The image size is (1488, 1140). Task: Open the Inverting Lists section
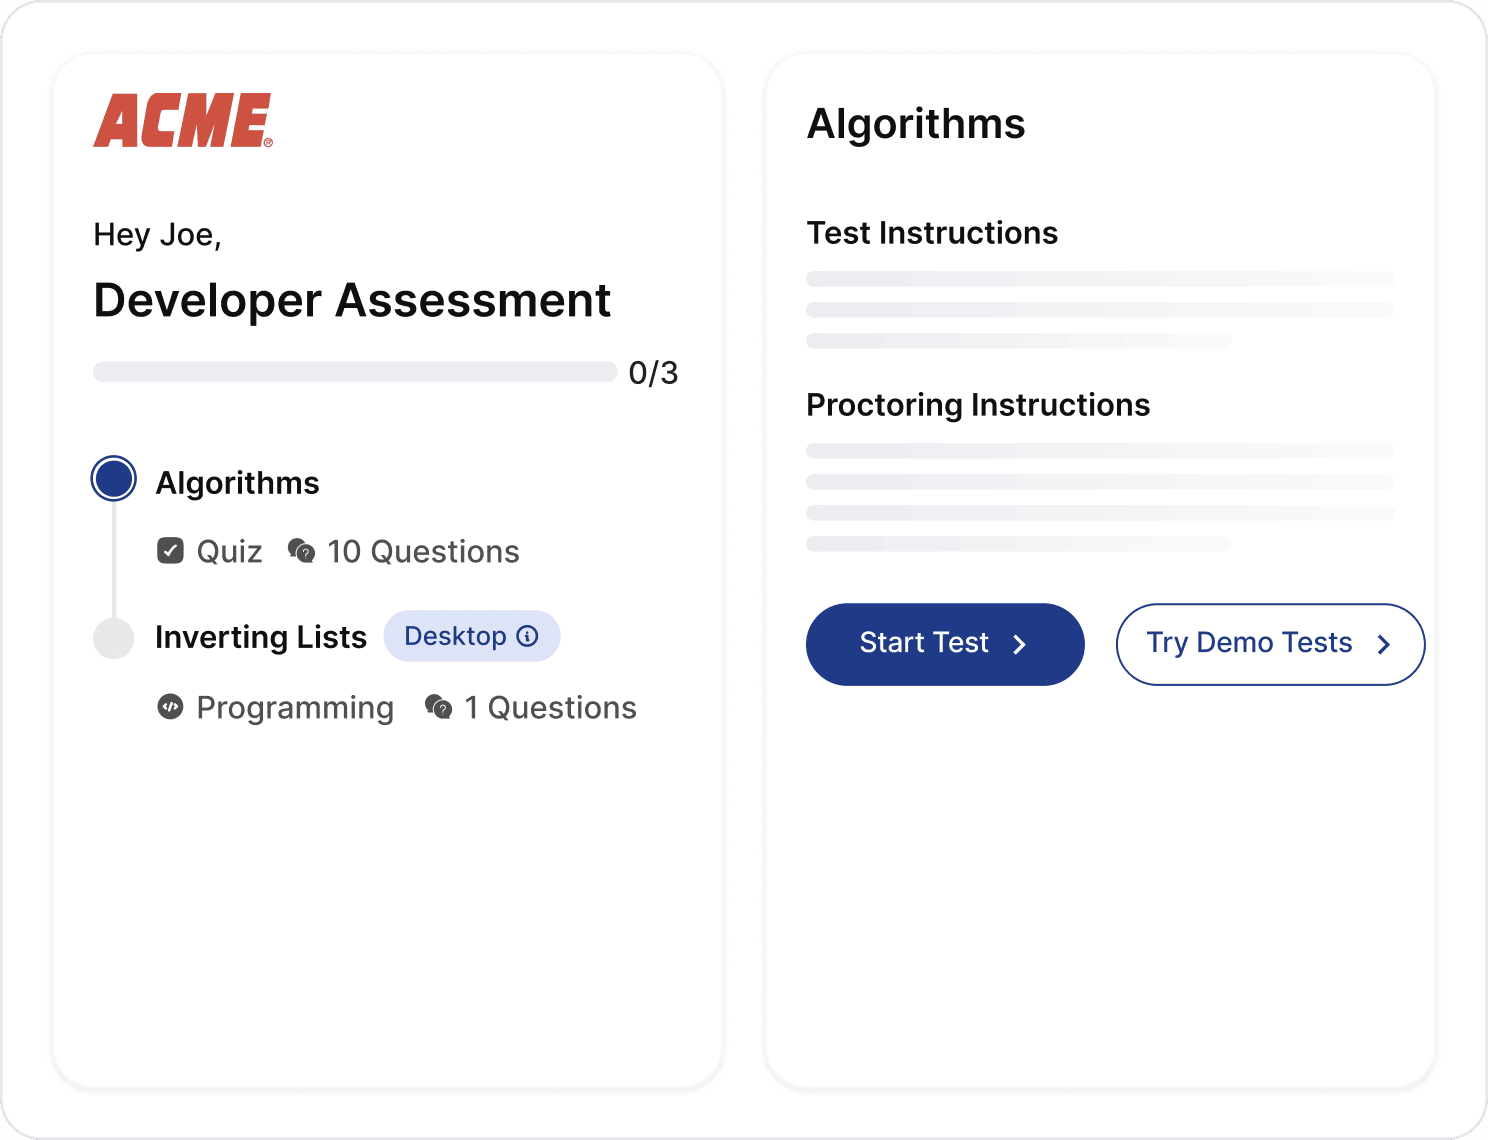[x=261, y=637]
